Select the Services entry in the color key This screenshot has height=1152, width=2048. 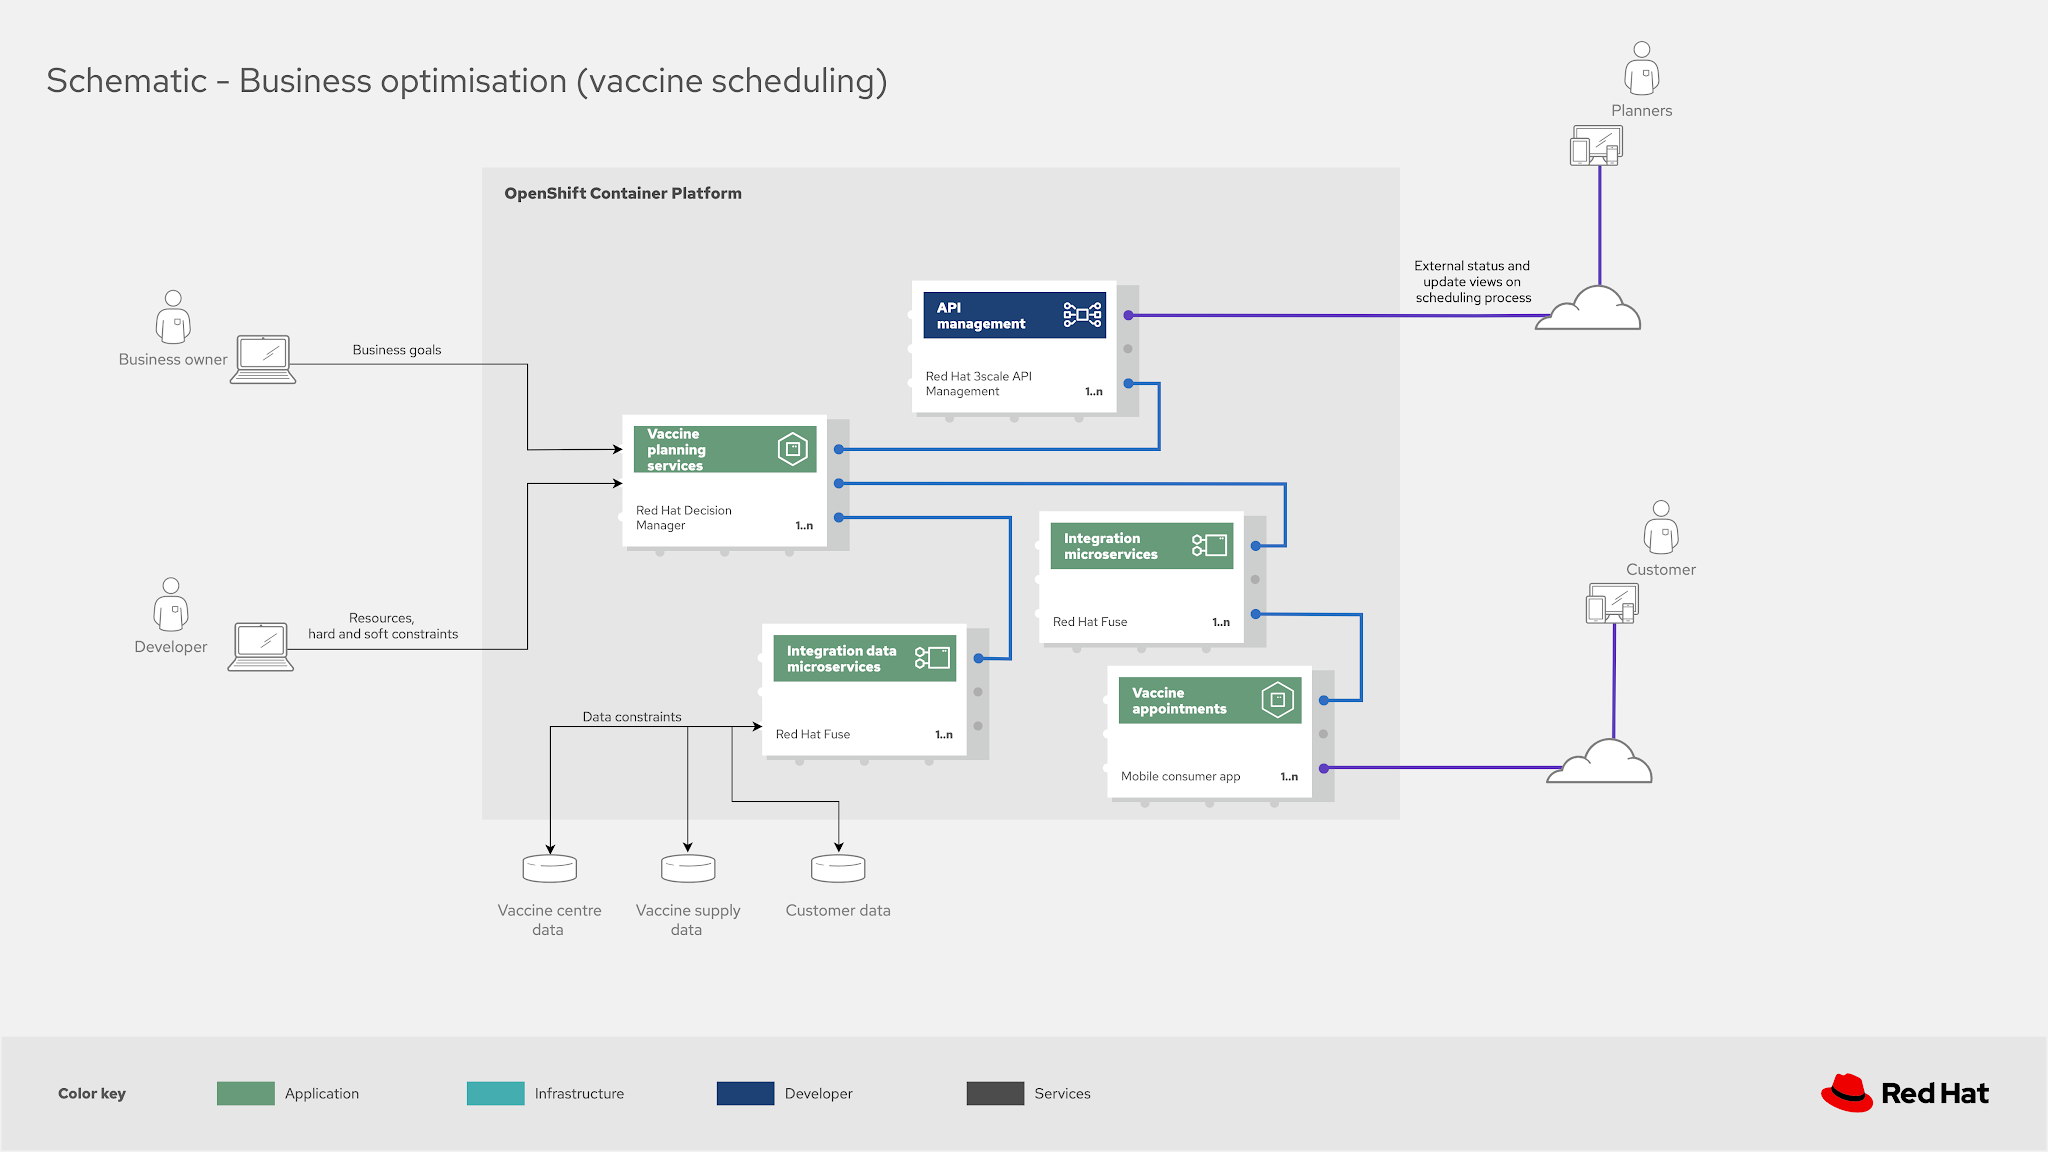[x=1062, y=1093]
